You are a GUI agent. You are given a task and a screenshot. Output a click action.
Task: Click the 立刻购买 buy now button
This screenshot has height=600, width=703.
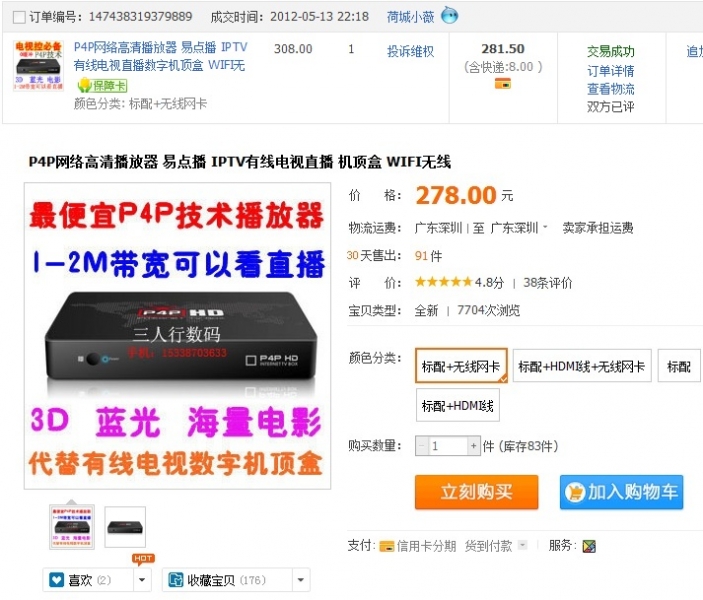476,492
